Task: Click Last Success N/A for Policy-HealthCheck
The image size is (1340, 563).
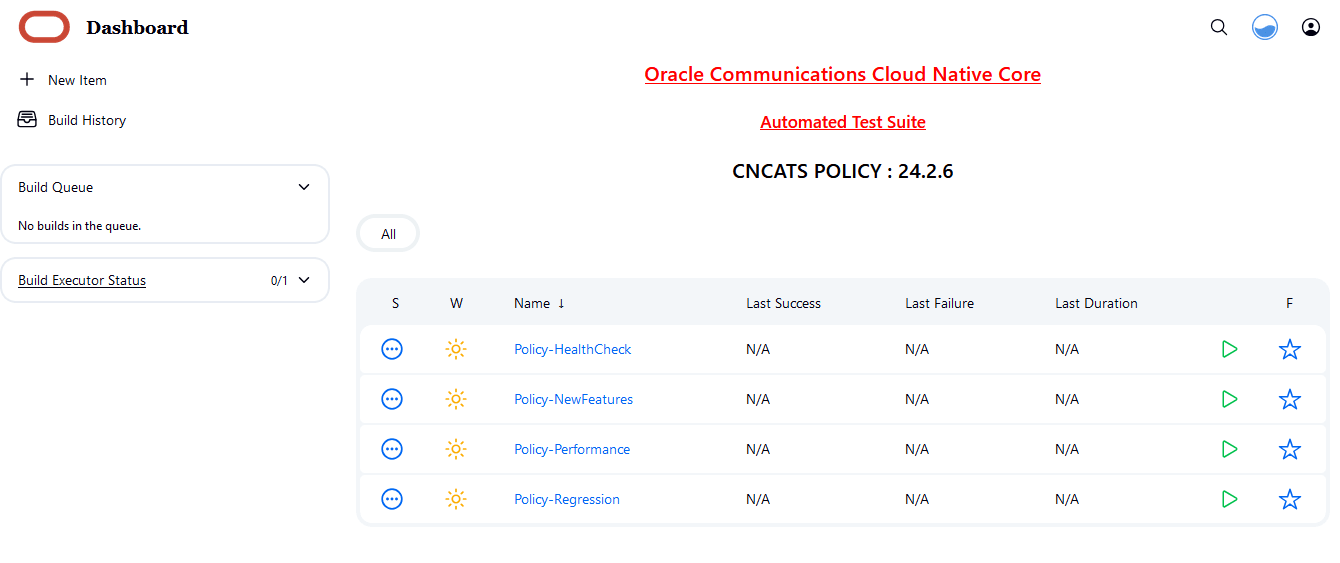Action: tap(758, 349)
